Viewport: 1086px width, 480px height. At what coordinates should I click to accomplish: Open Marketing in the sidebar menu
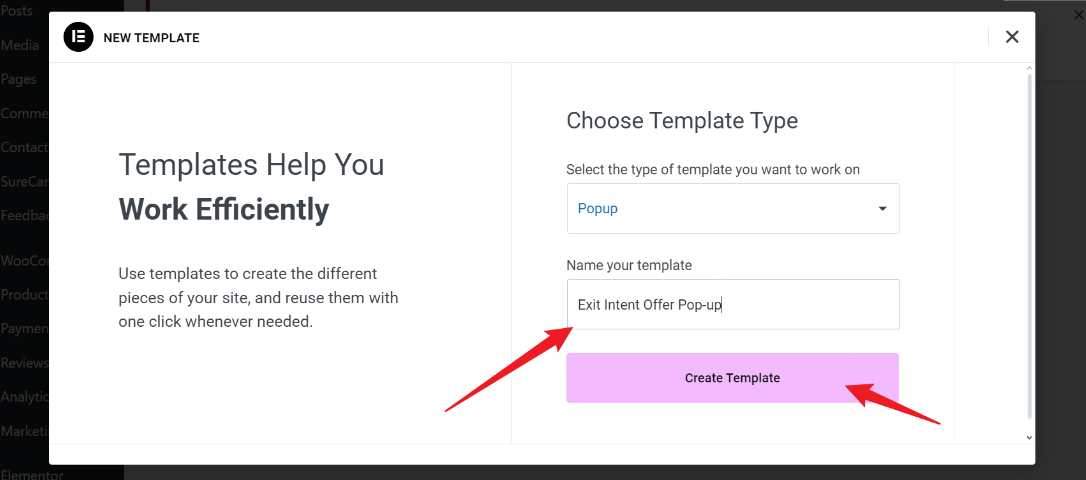pyautogui.click(x=24, y=431)
